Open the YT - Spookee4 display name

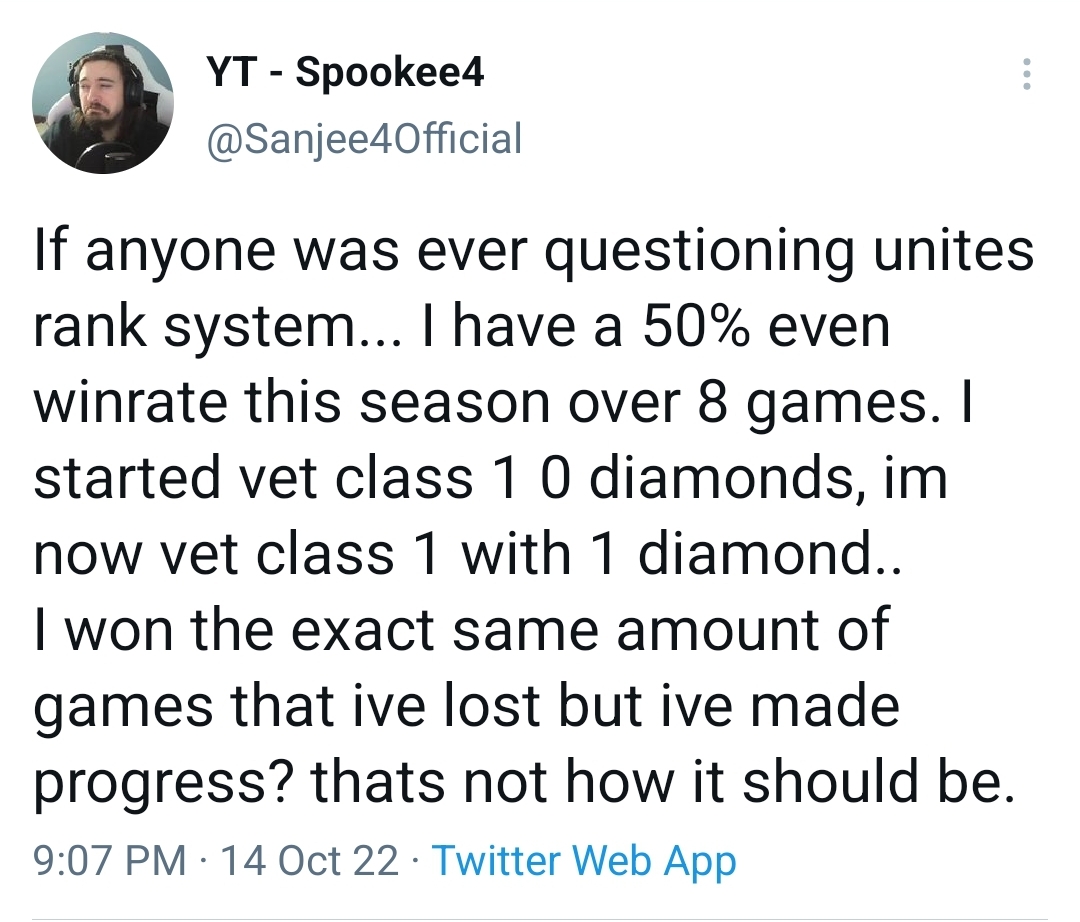tap(345, 72)
